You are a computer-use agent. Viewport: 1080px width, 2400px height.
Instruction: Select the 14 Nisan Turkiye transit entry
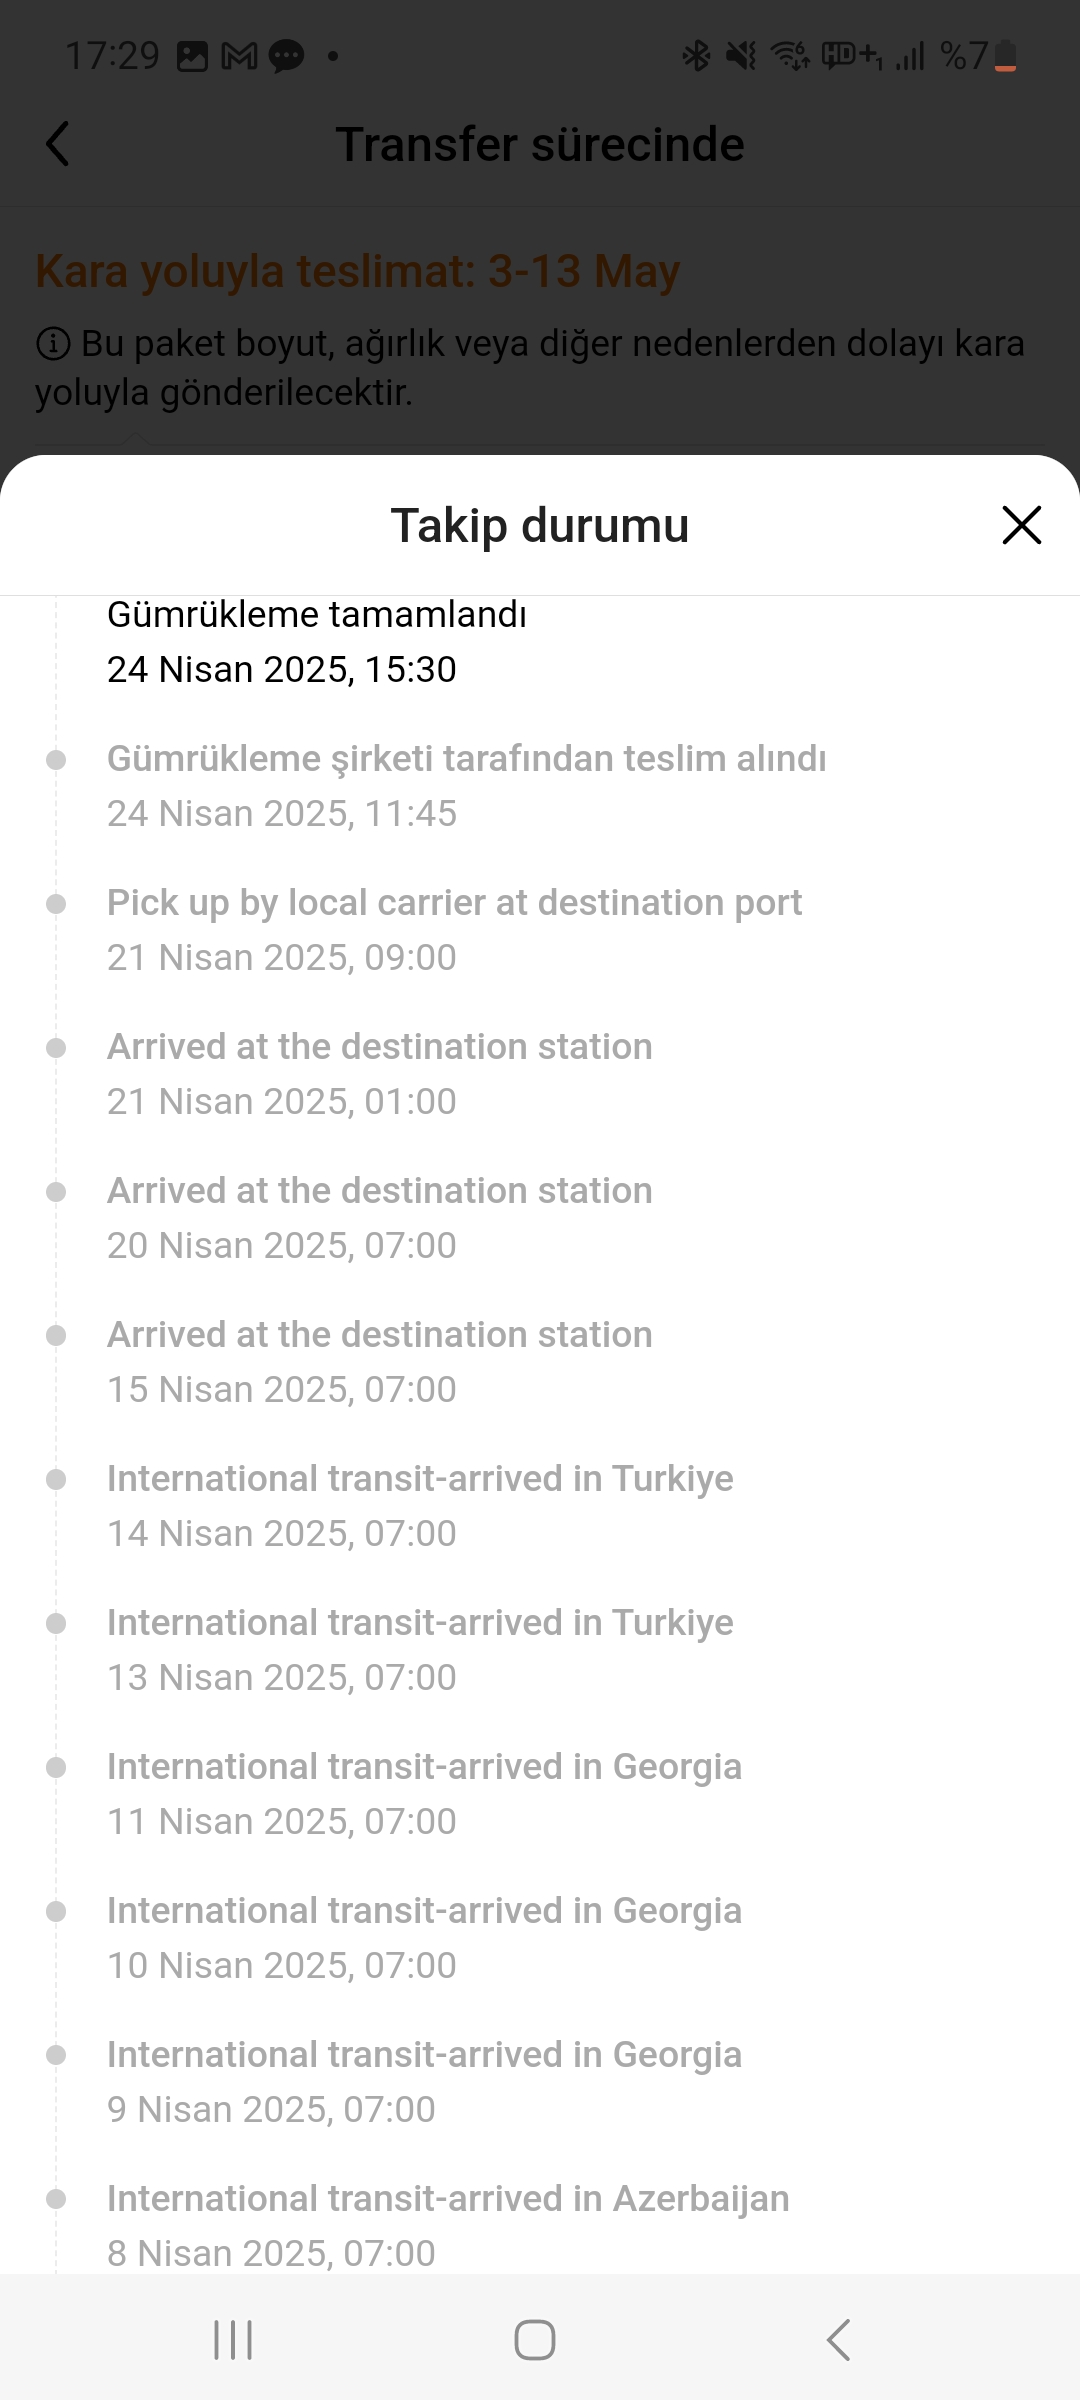pyautogui.click(x=420, y=1505)
